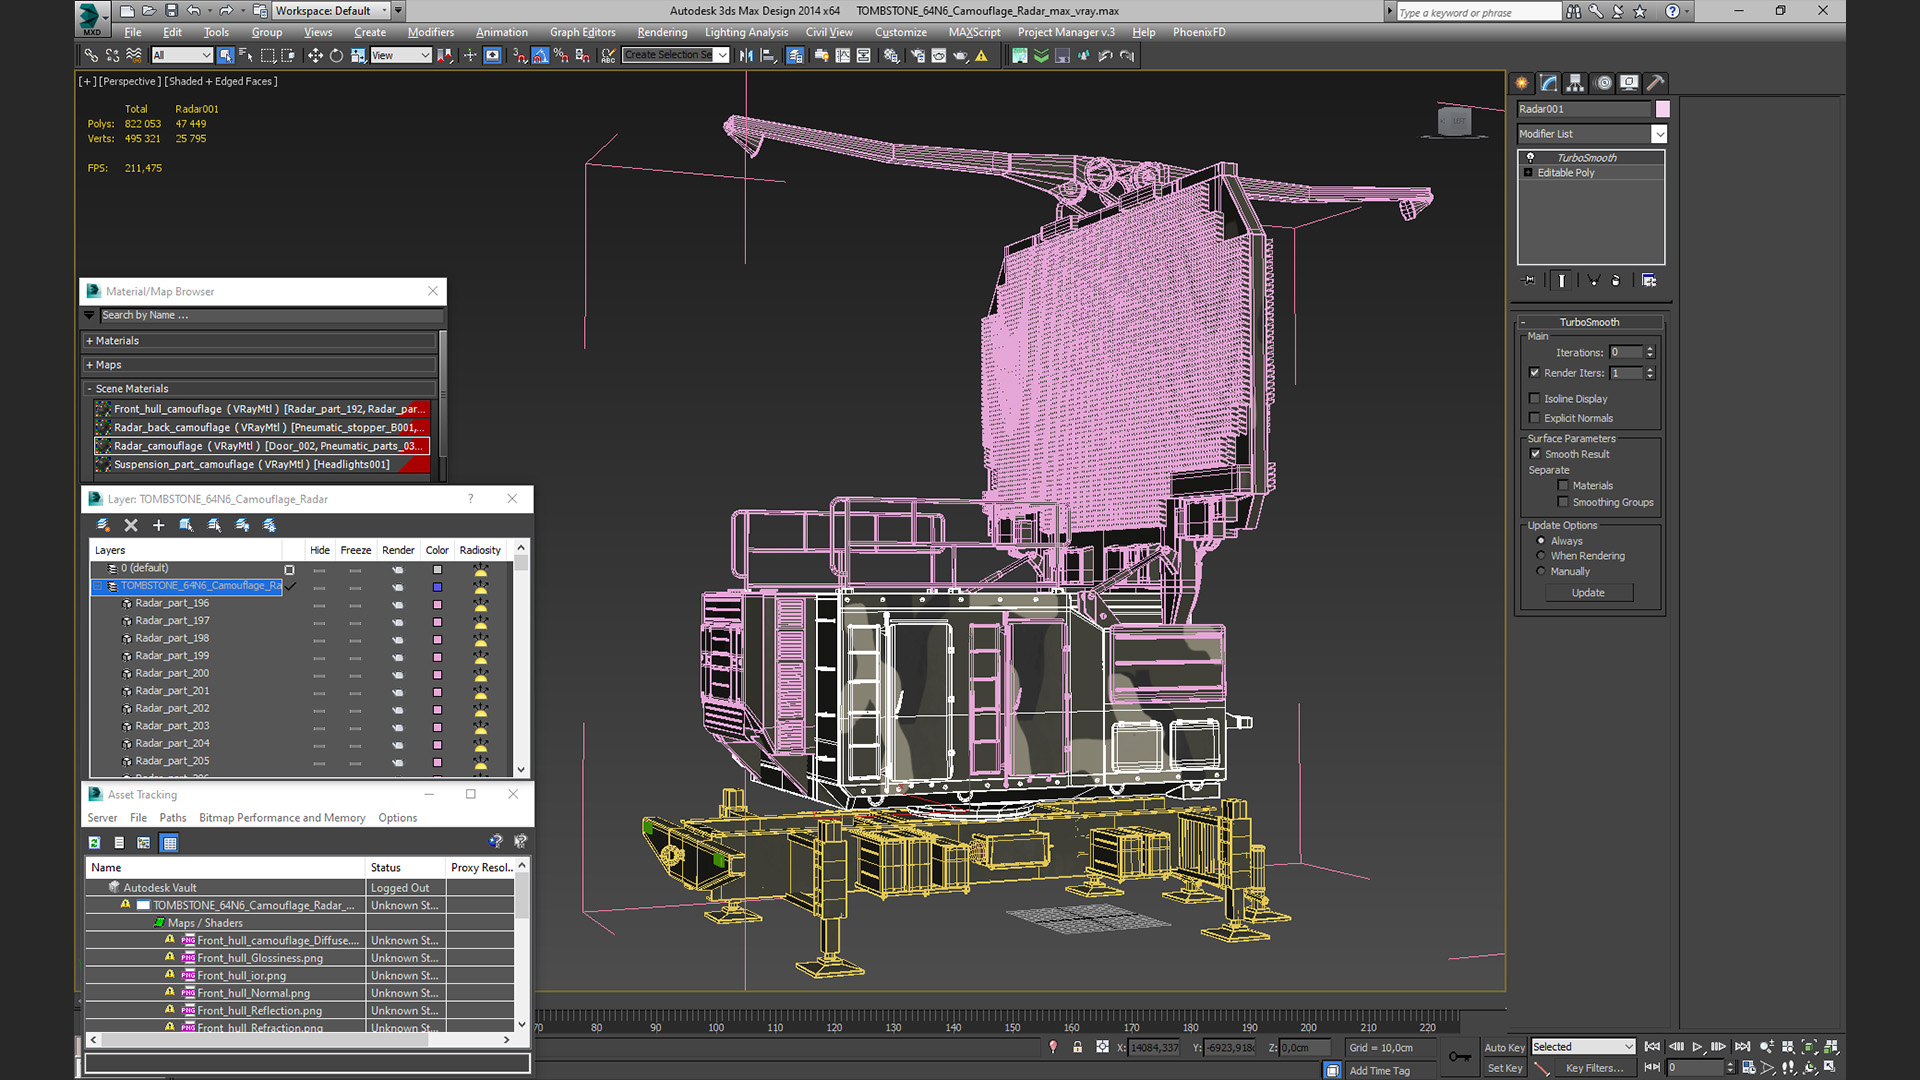Toggle the Angle Snap icon

coord(540,56)
